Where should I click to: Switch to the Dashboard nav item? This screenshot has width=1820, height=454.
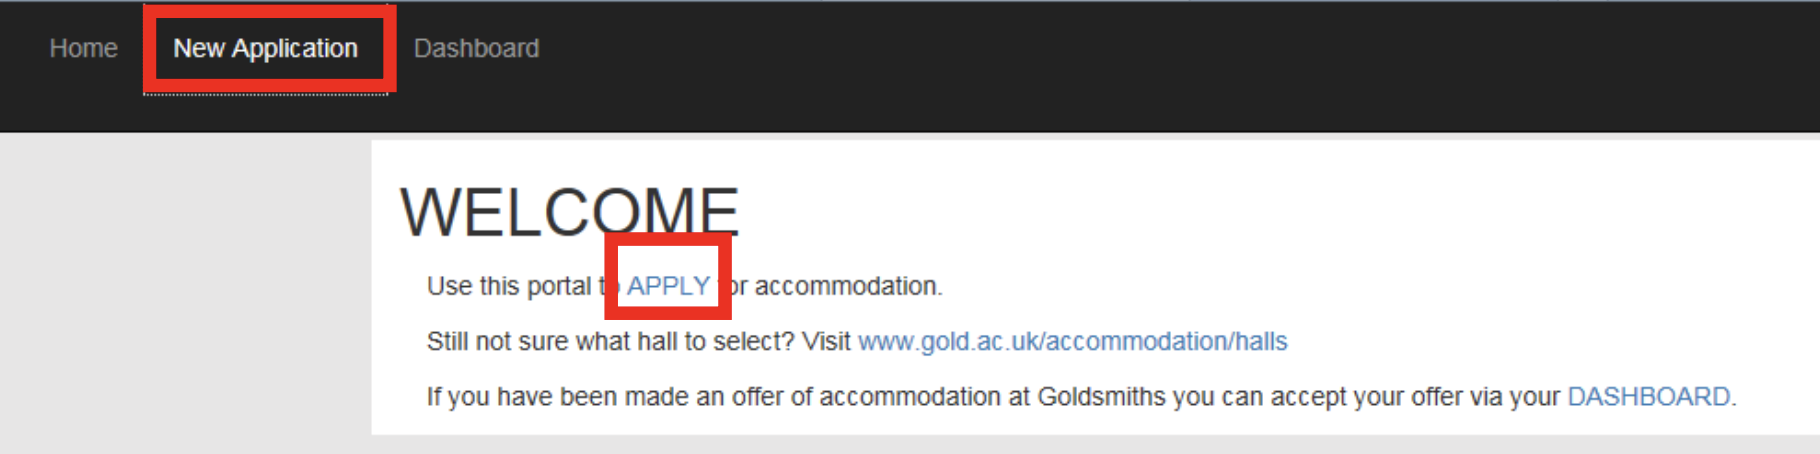(476, 48)
